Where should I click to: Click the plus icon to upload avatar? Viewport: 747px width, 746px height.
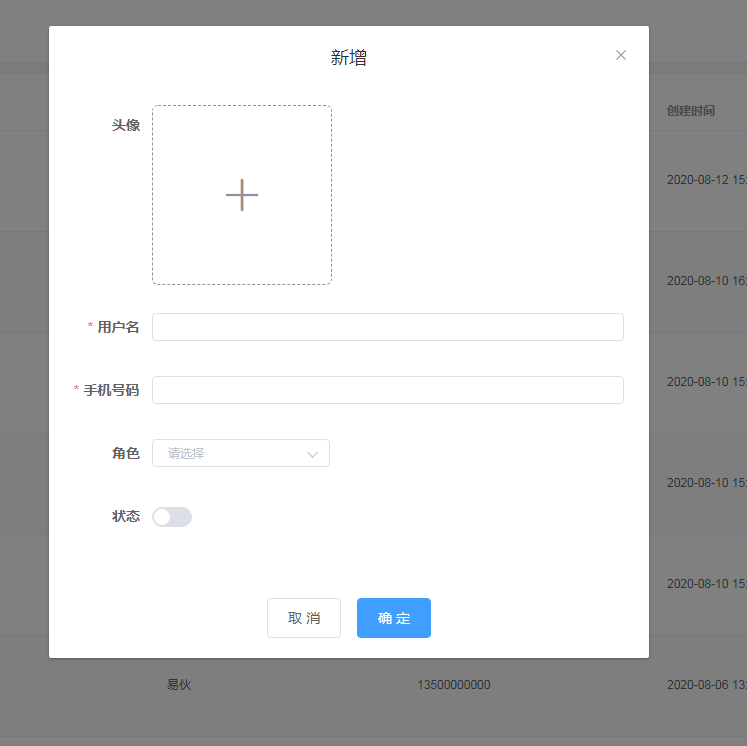coord(242,195)
